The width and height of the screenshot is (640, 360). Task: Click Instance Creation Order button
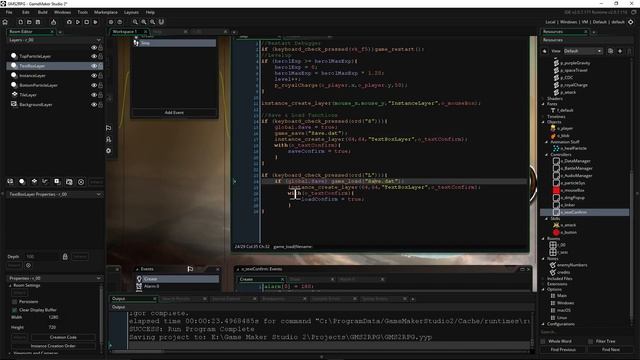[x=53, y=346]
